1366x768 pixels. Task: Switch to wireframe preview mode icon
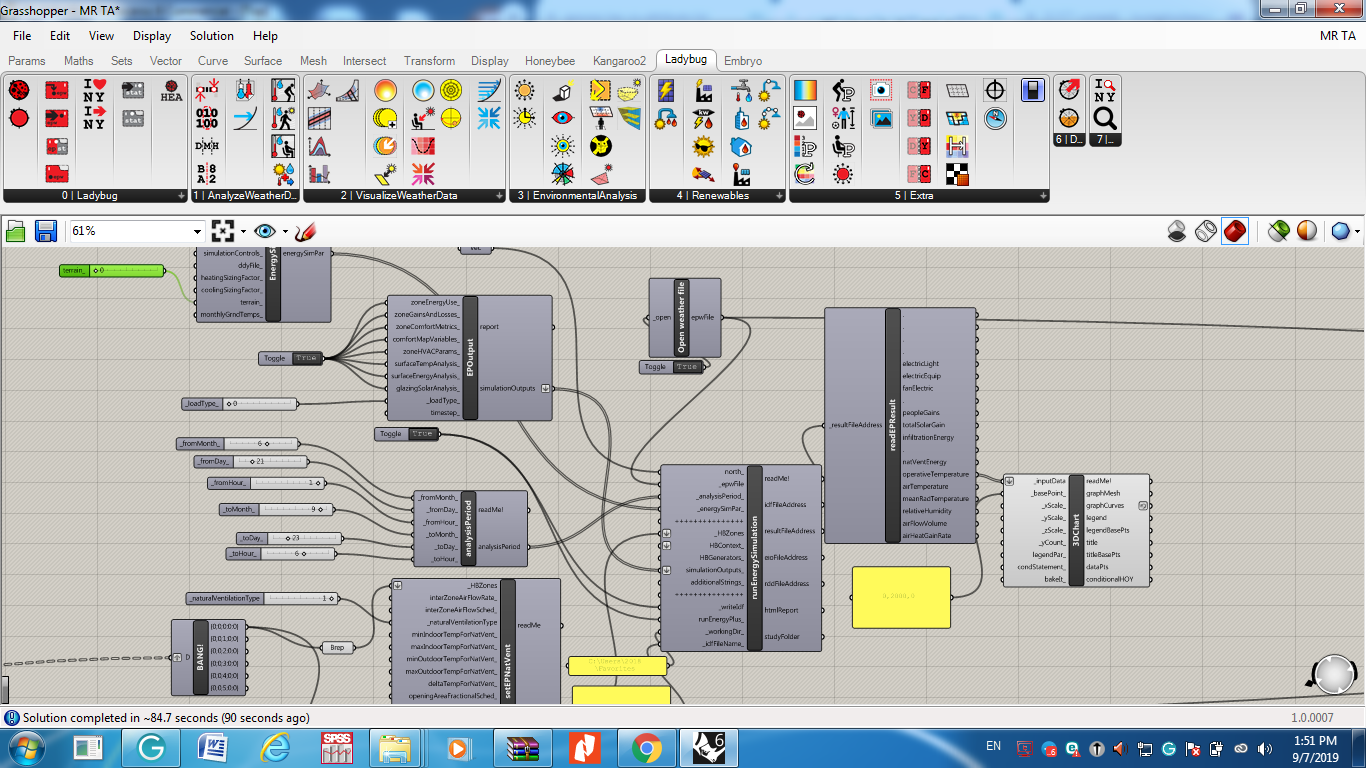coord(1207,231)
